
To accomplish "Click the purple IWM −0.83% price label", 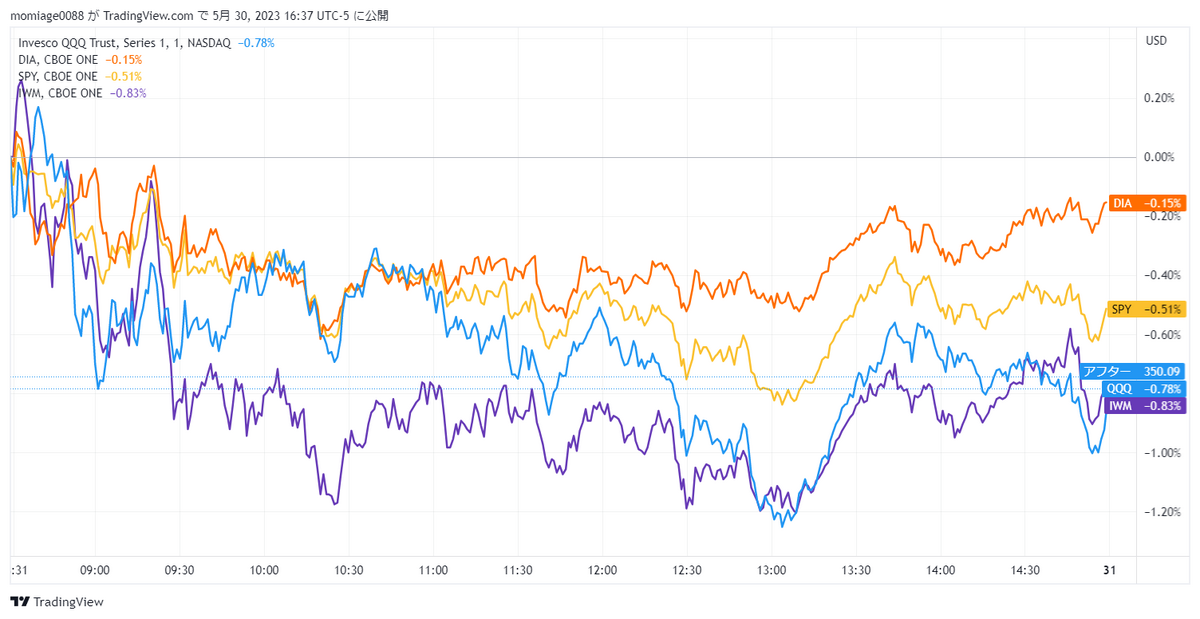I will (x=1145, y=405).
